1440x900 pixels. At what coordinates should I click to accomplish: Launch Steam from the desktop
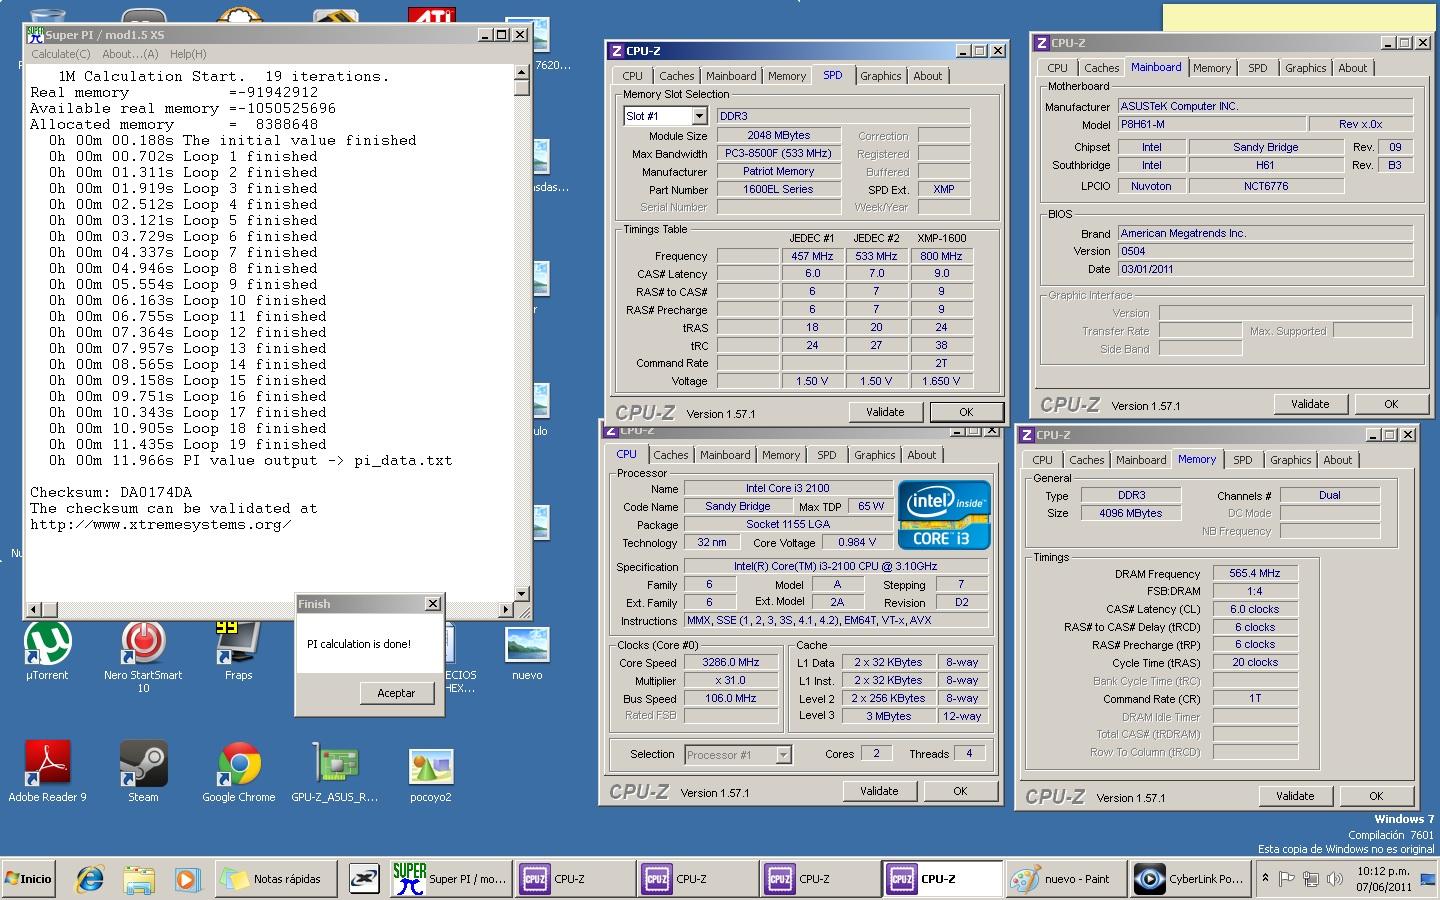(143, 772)
